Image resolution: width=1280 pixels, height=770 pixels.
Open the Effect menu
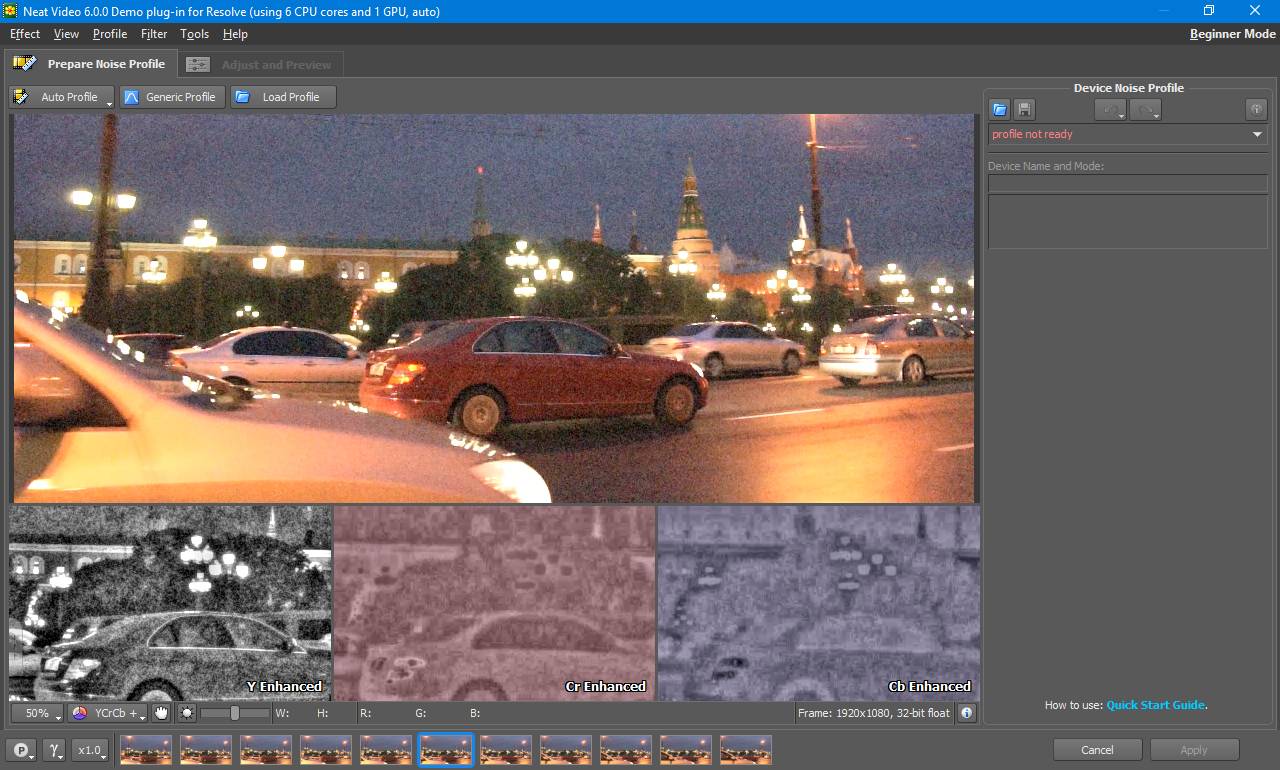coord(25,34)
